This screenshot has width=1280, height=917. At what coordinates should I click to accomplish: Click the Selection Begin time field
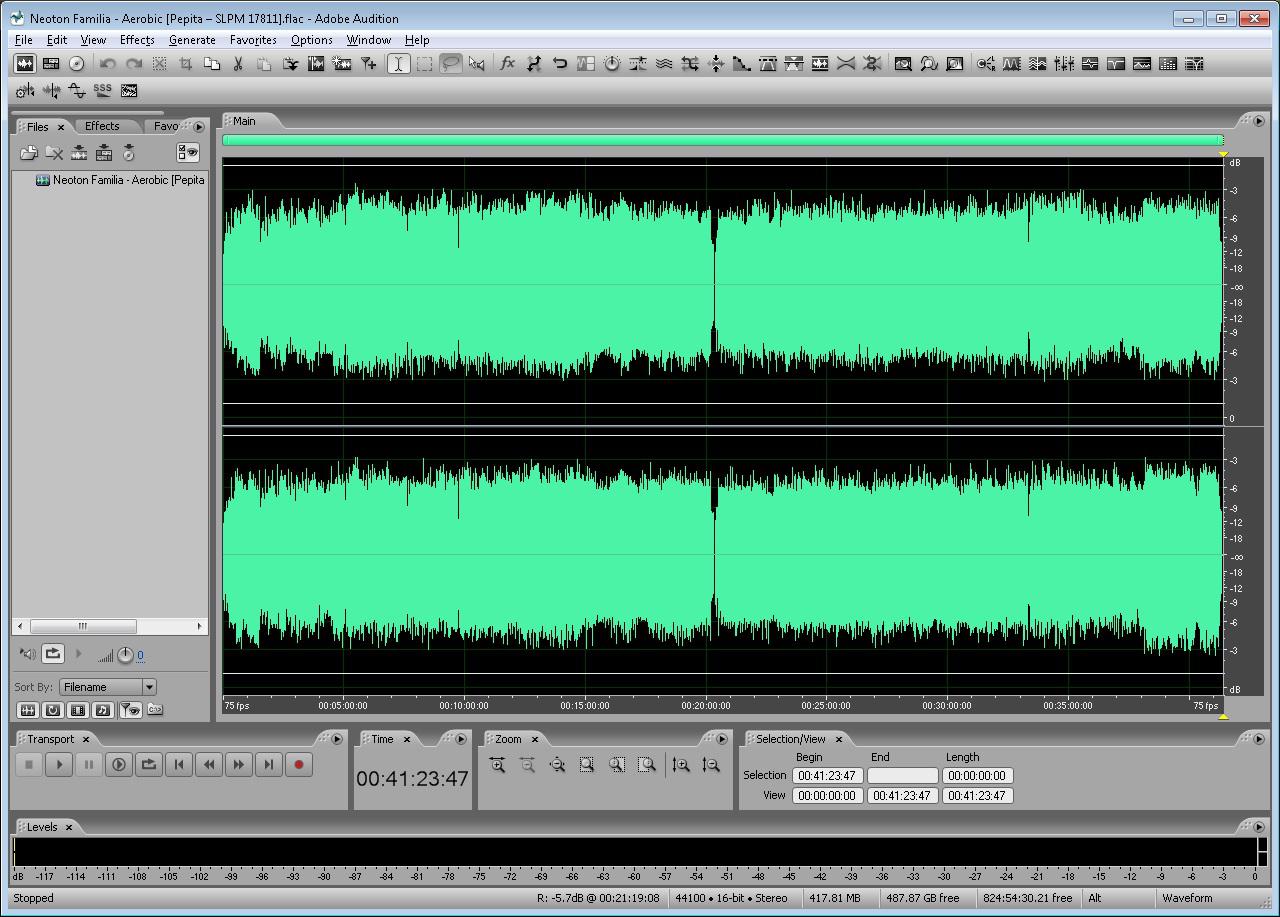point(827,776)
